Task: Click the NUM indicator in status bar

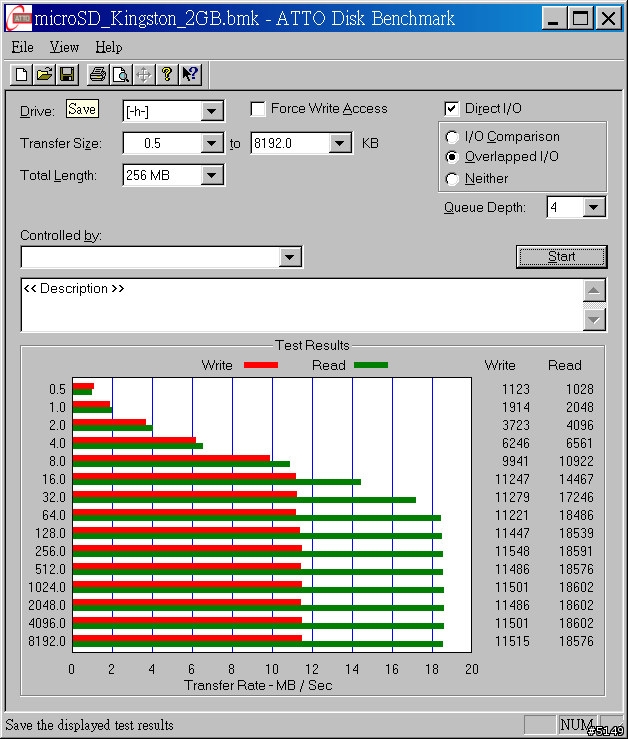Action: 576,724
